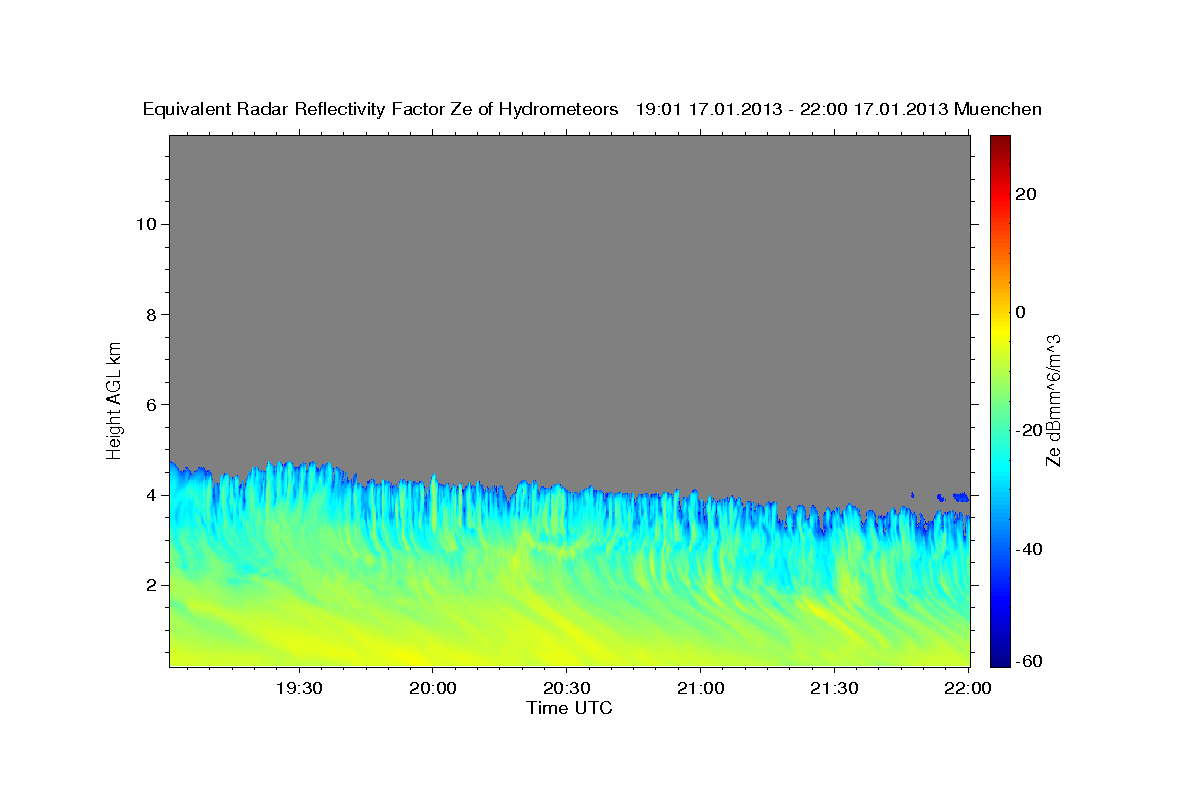Click the '6' height axis label

click(x=150, y=404)
